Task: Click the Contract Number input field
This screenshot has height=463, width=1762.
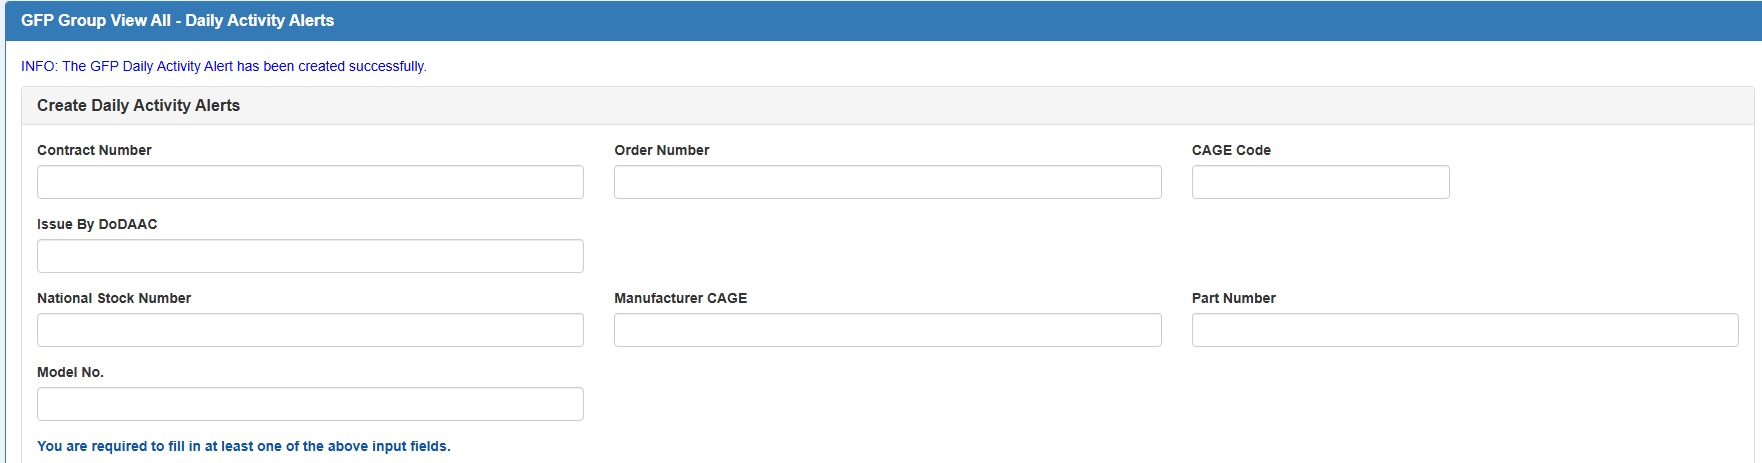Action: 310,182
